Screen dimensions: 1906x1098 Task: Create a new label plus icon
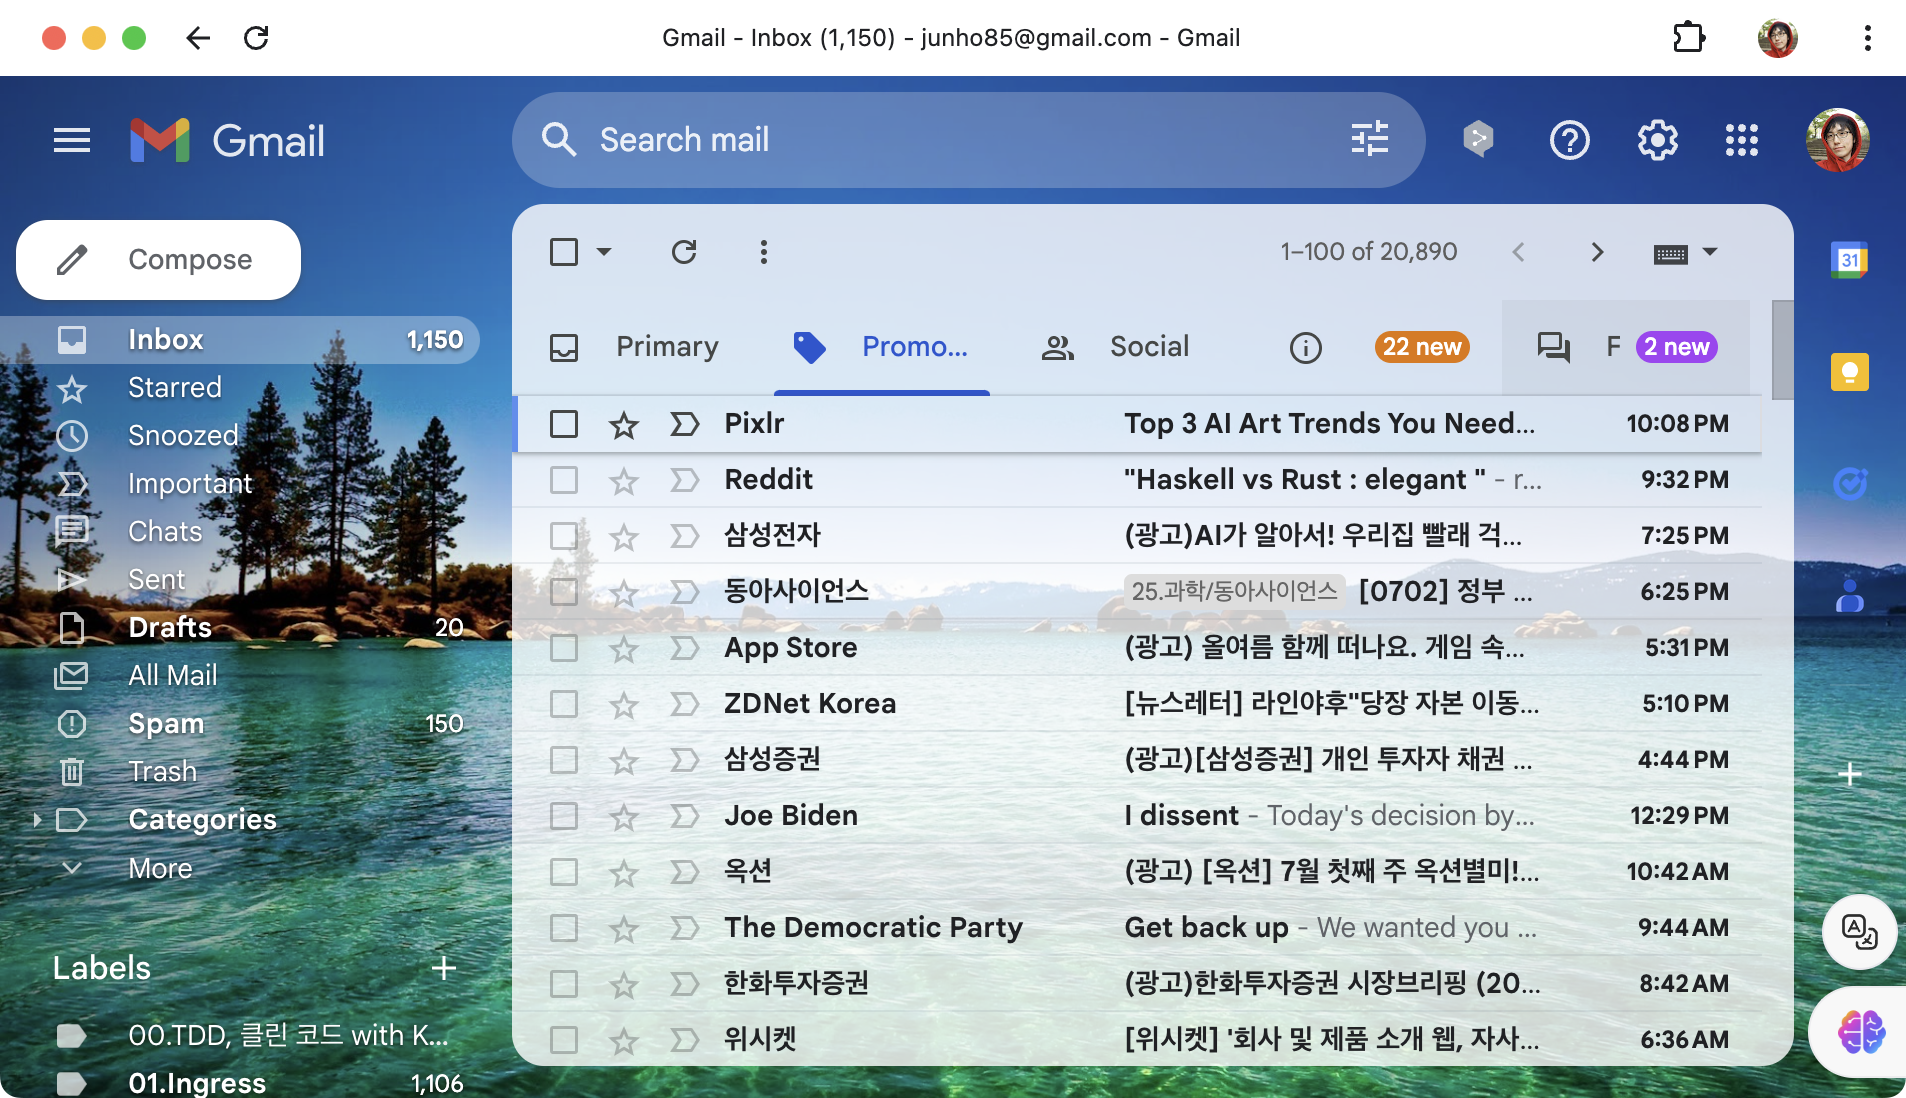[x=444, y=968]
